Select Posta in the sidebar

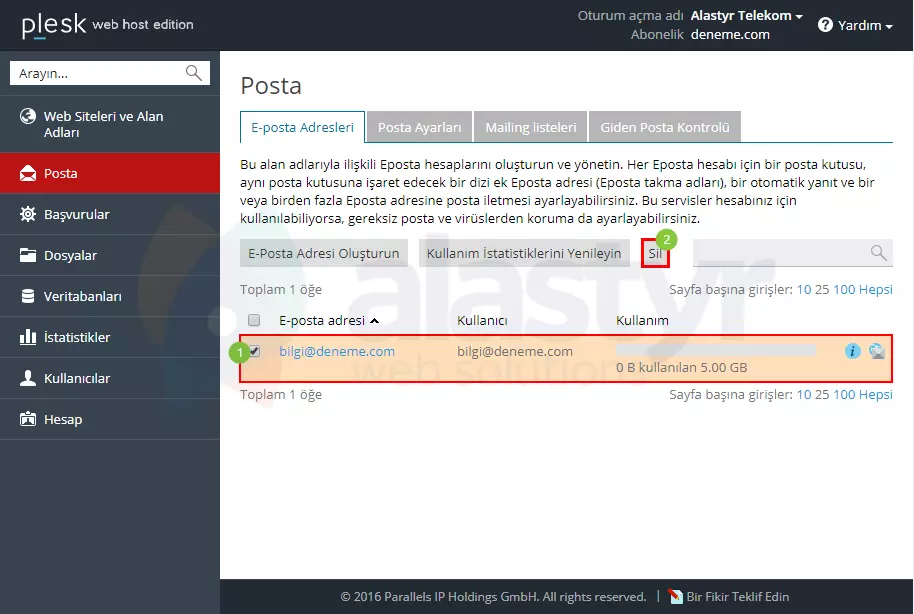[110, 173]
